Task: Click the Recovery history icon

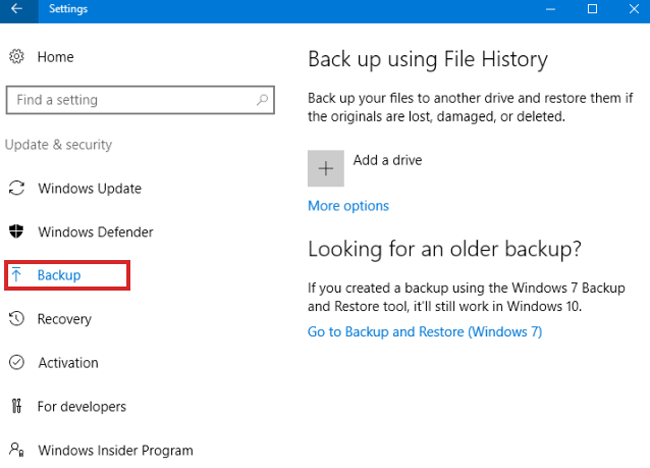Action: (16, 319)
